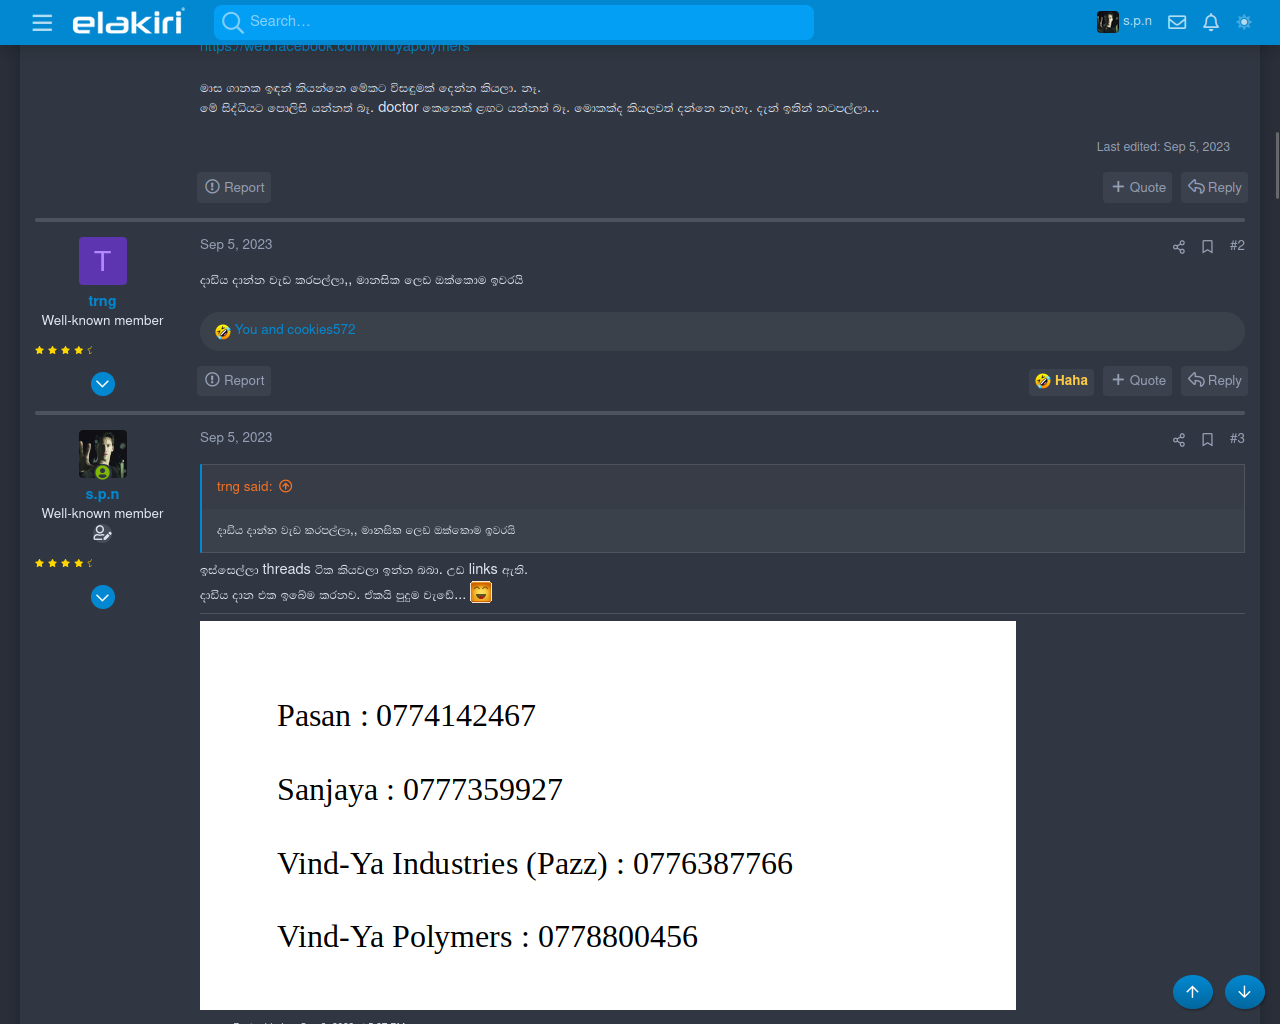Open the post #3 date 'Sep 5, 2023'
The width and height of the screenshot is (1280, 1024).
(x=236, y=438)
